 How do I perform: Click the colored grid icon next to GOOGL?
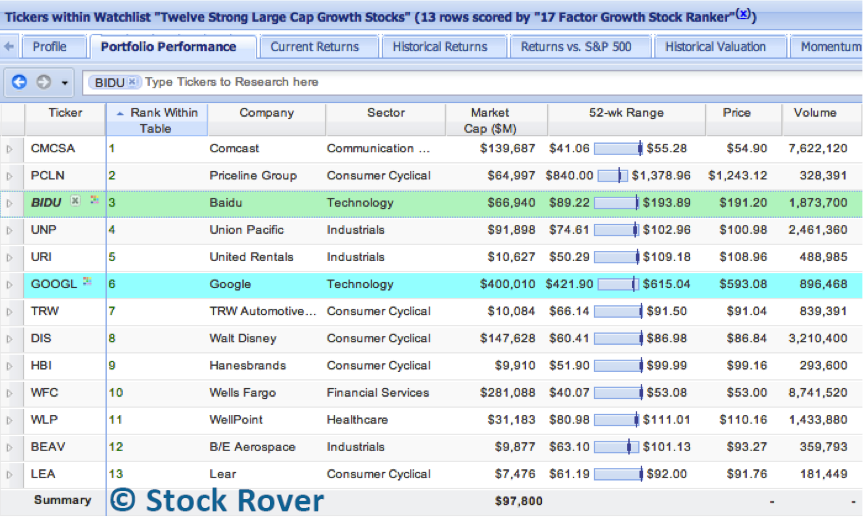pyautogui.click(x=87, y=281)
